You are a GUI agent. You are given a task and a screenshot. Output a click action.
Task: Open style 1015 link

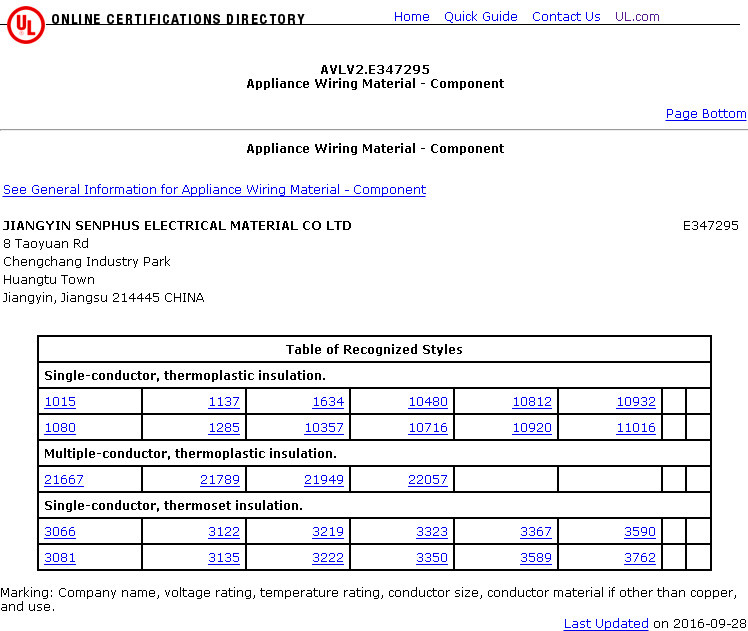coord(60,402)
